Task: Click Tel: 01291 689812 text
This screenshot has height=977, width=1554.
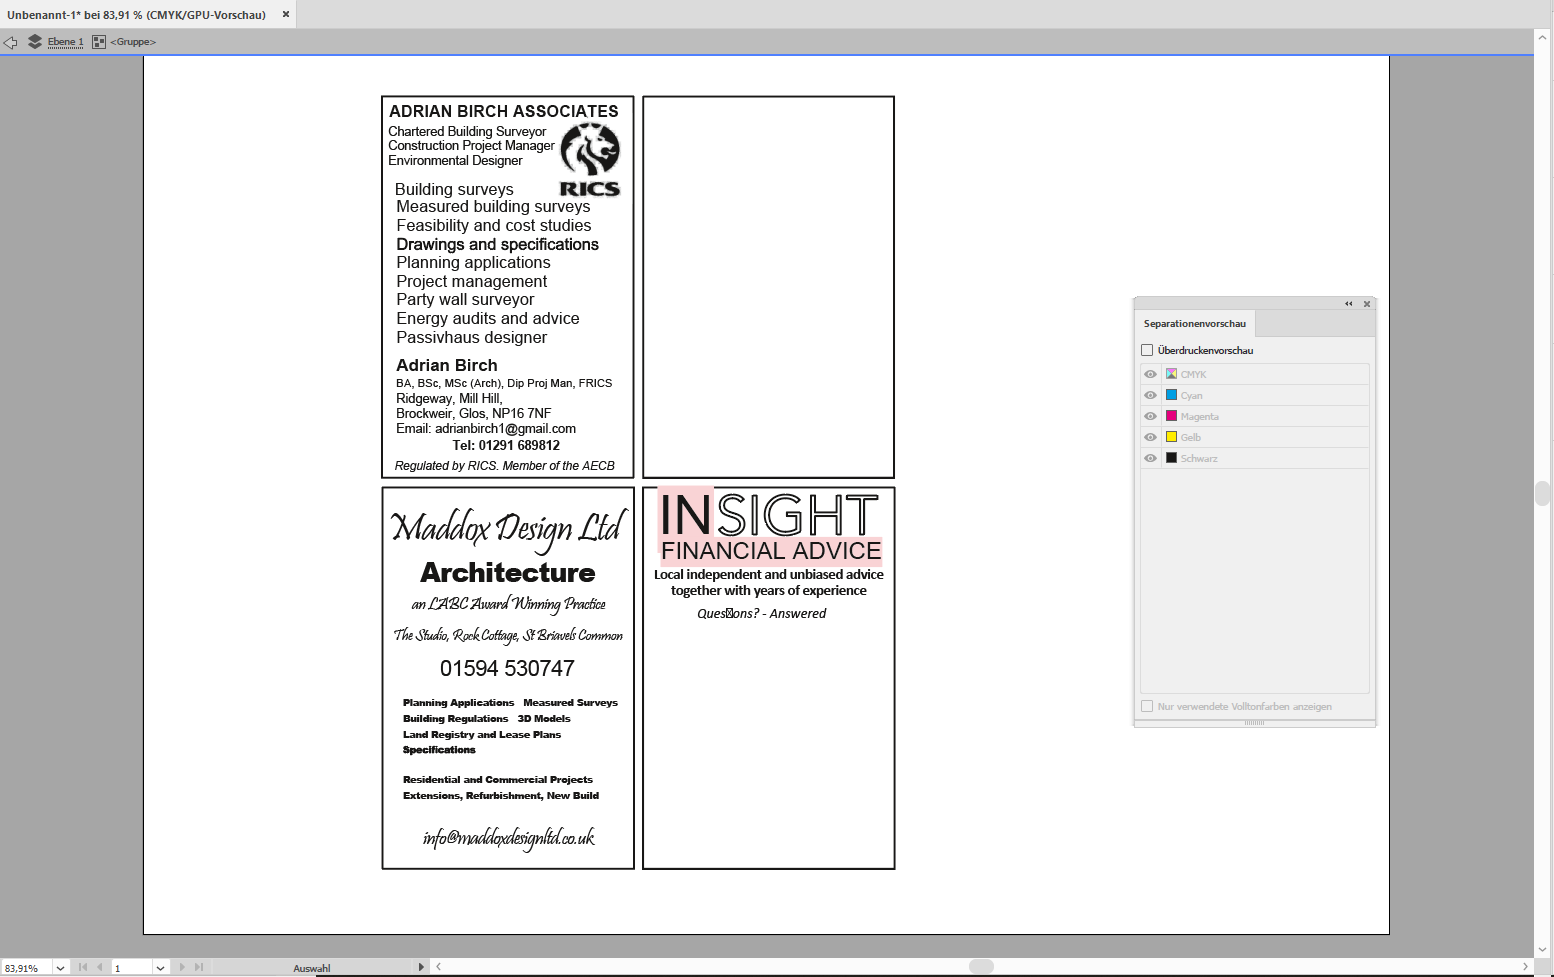Action: [506, 446]
